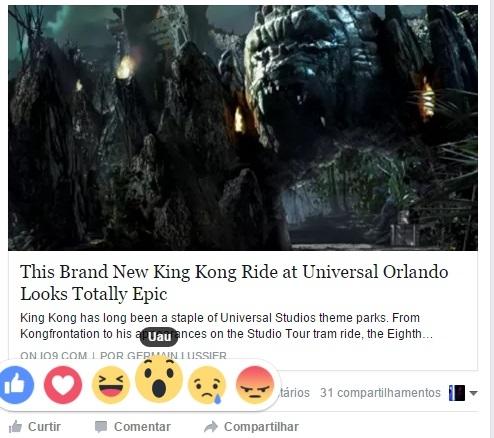Click the Comentar button text
The image size is (494, 438).
pos(142,426)
